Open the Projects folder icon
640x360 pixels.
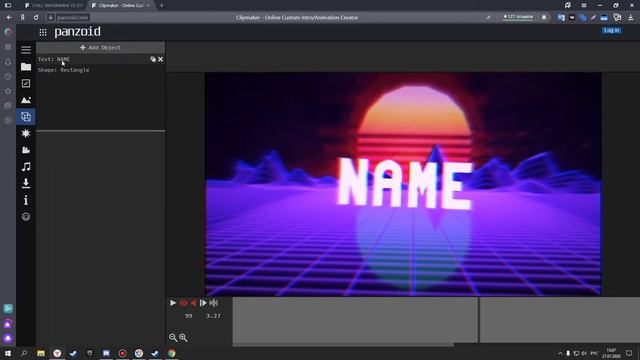pos(26,67)
